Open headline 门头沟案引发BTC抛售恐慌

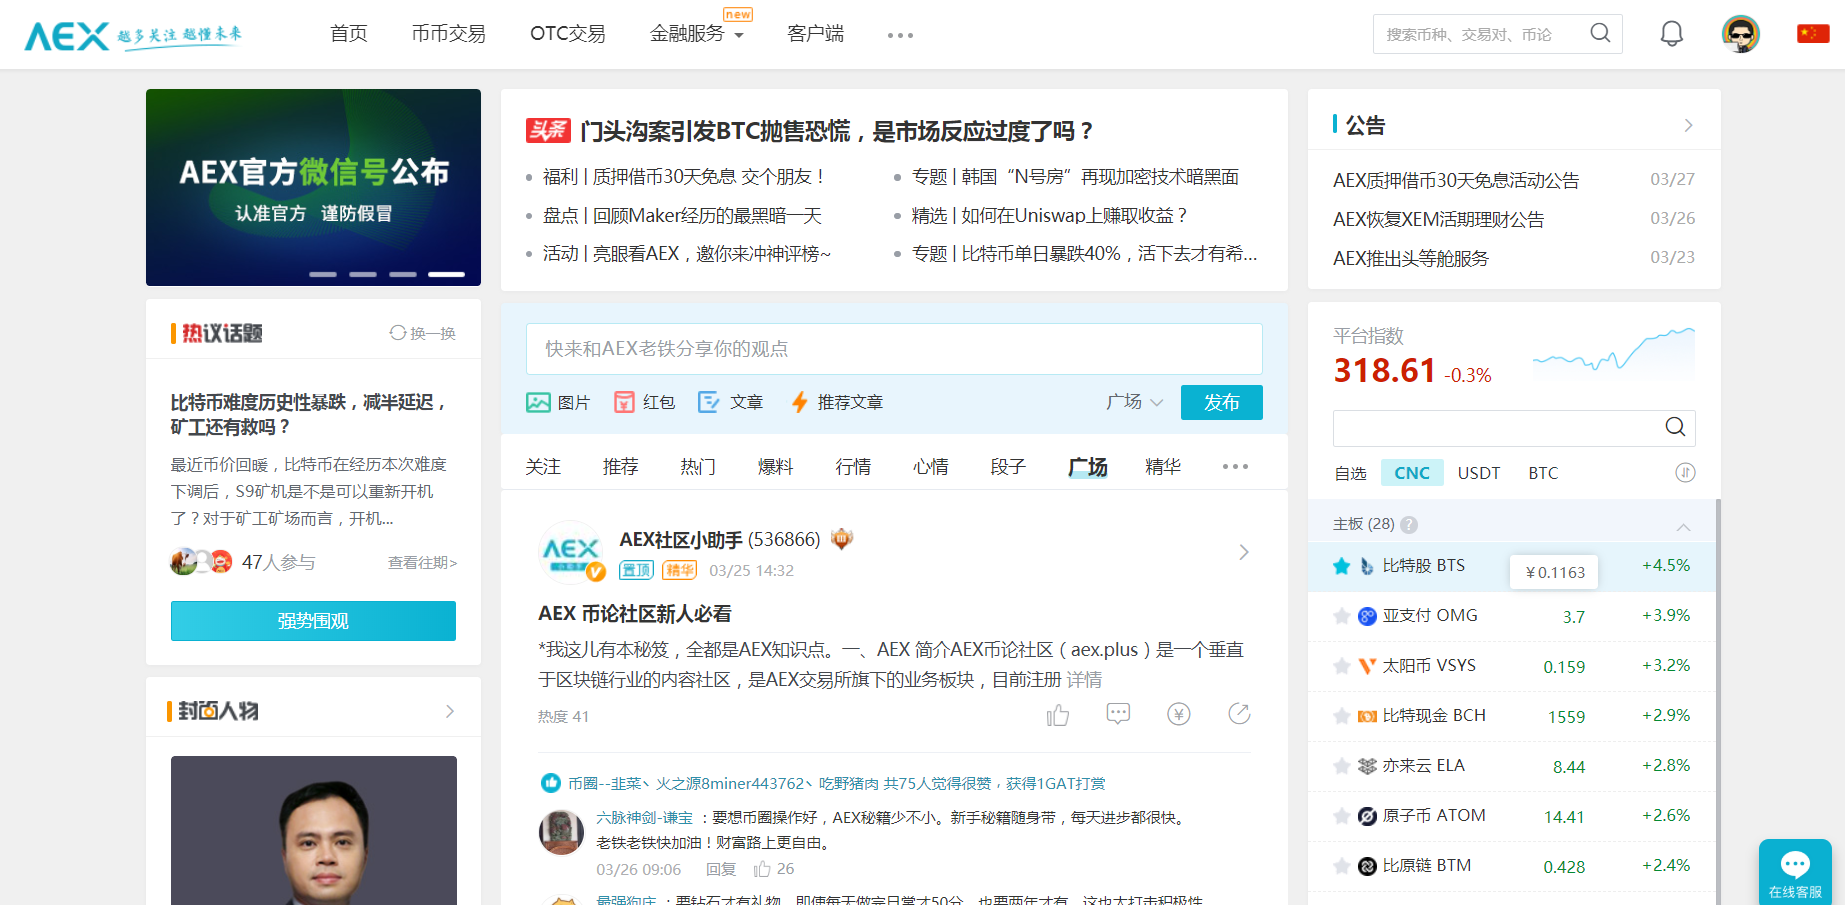[836, 131]
